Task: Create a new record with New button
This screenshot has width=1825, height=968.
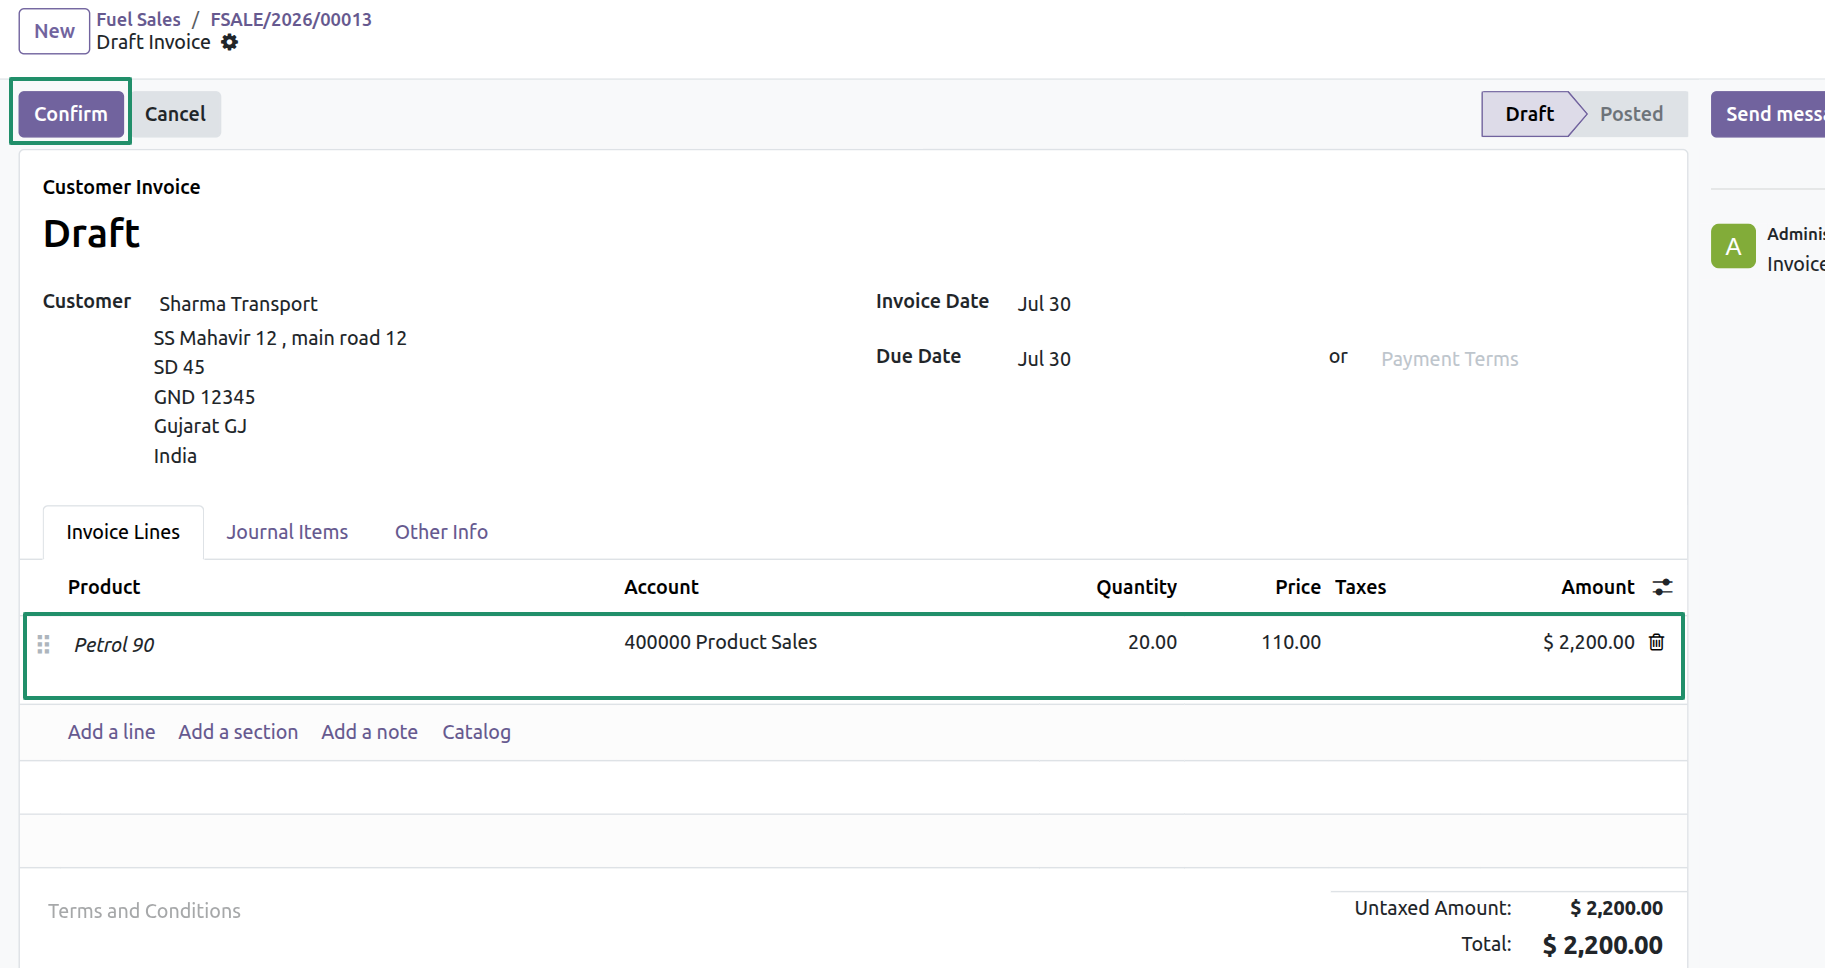Action: 54,31
